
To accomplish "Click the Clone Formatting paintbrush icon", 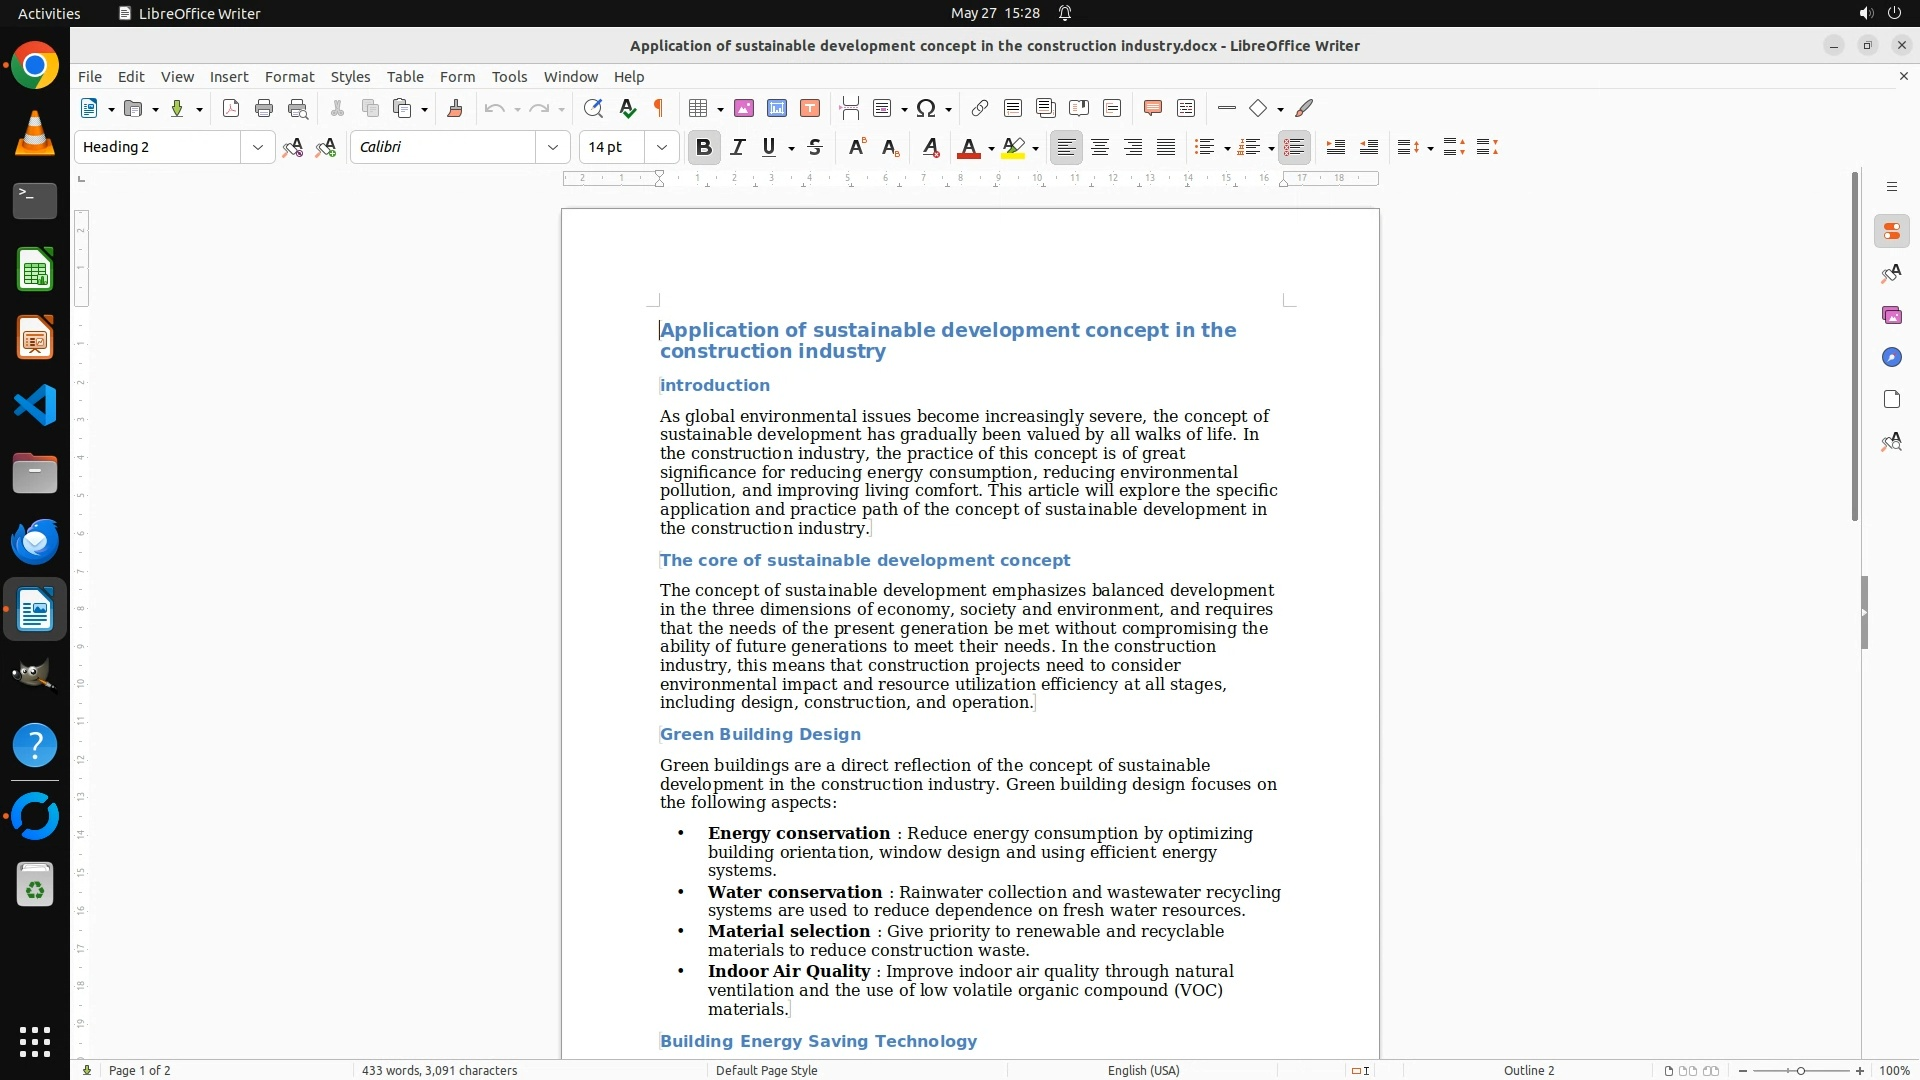I will tap(455, 108).
